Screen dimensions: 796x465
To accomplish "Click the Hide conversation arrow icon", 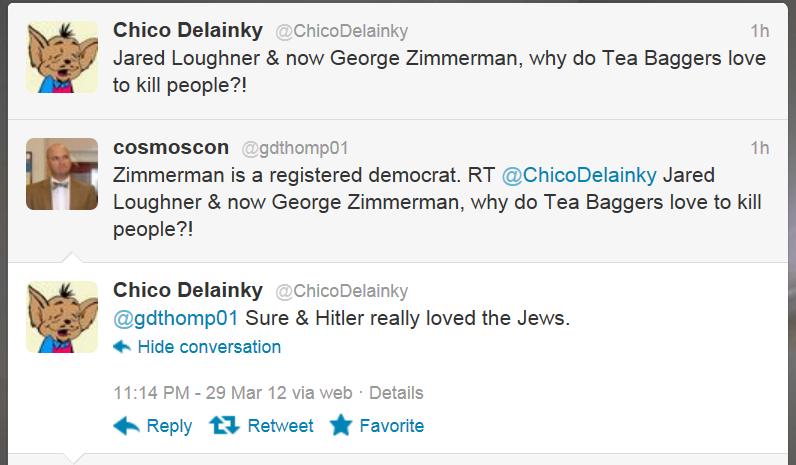I will click(x=122, y=347).
